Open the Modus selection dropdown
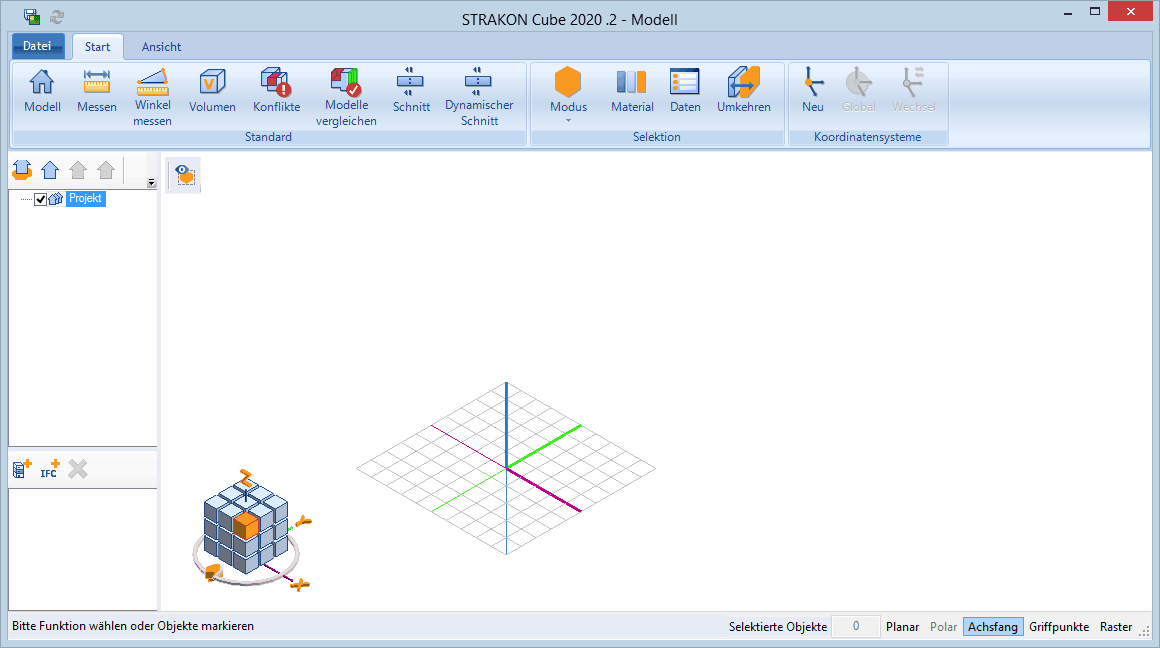Image resolution: width=1160 pixels, height=648 pixels. point(568,94)
